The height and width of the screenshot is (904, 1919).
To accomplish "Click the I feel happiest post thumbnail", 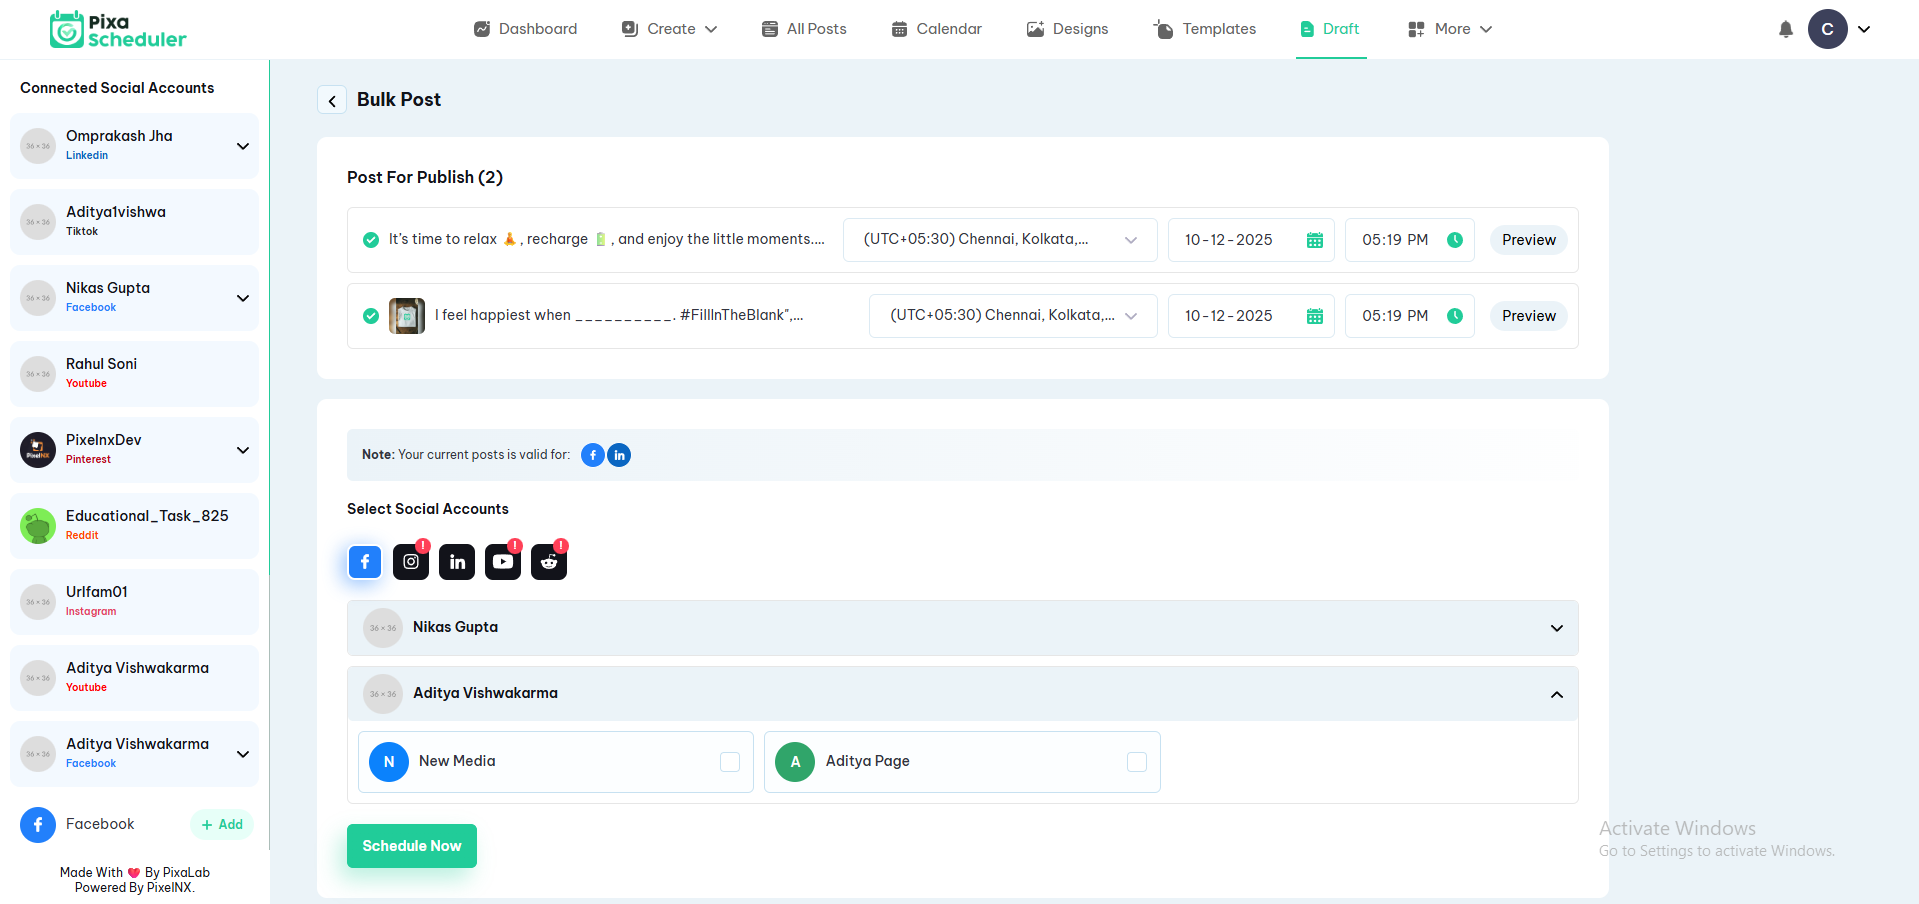I will (x=406, y=315).
